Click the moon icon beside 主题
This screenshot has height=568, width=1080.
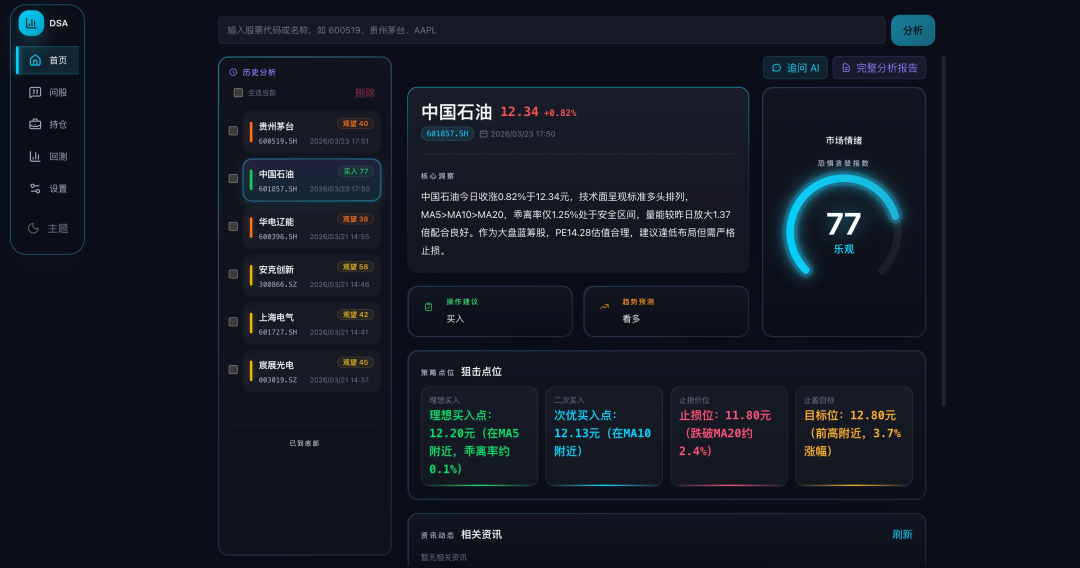pos(33,229)
